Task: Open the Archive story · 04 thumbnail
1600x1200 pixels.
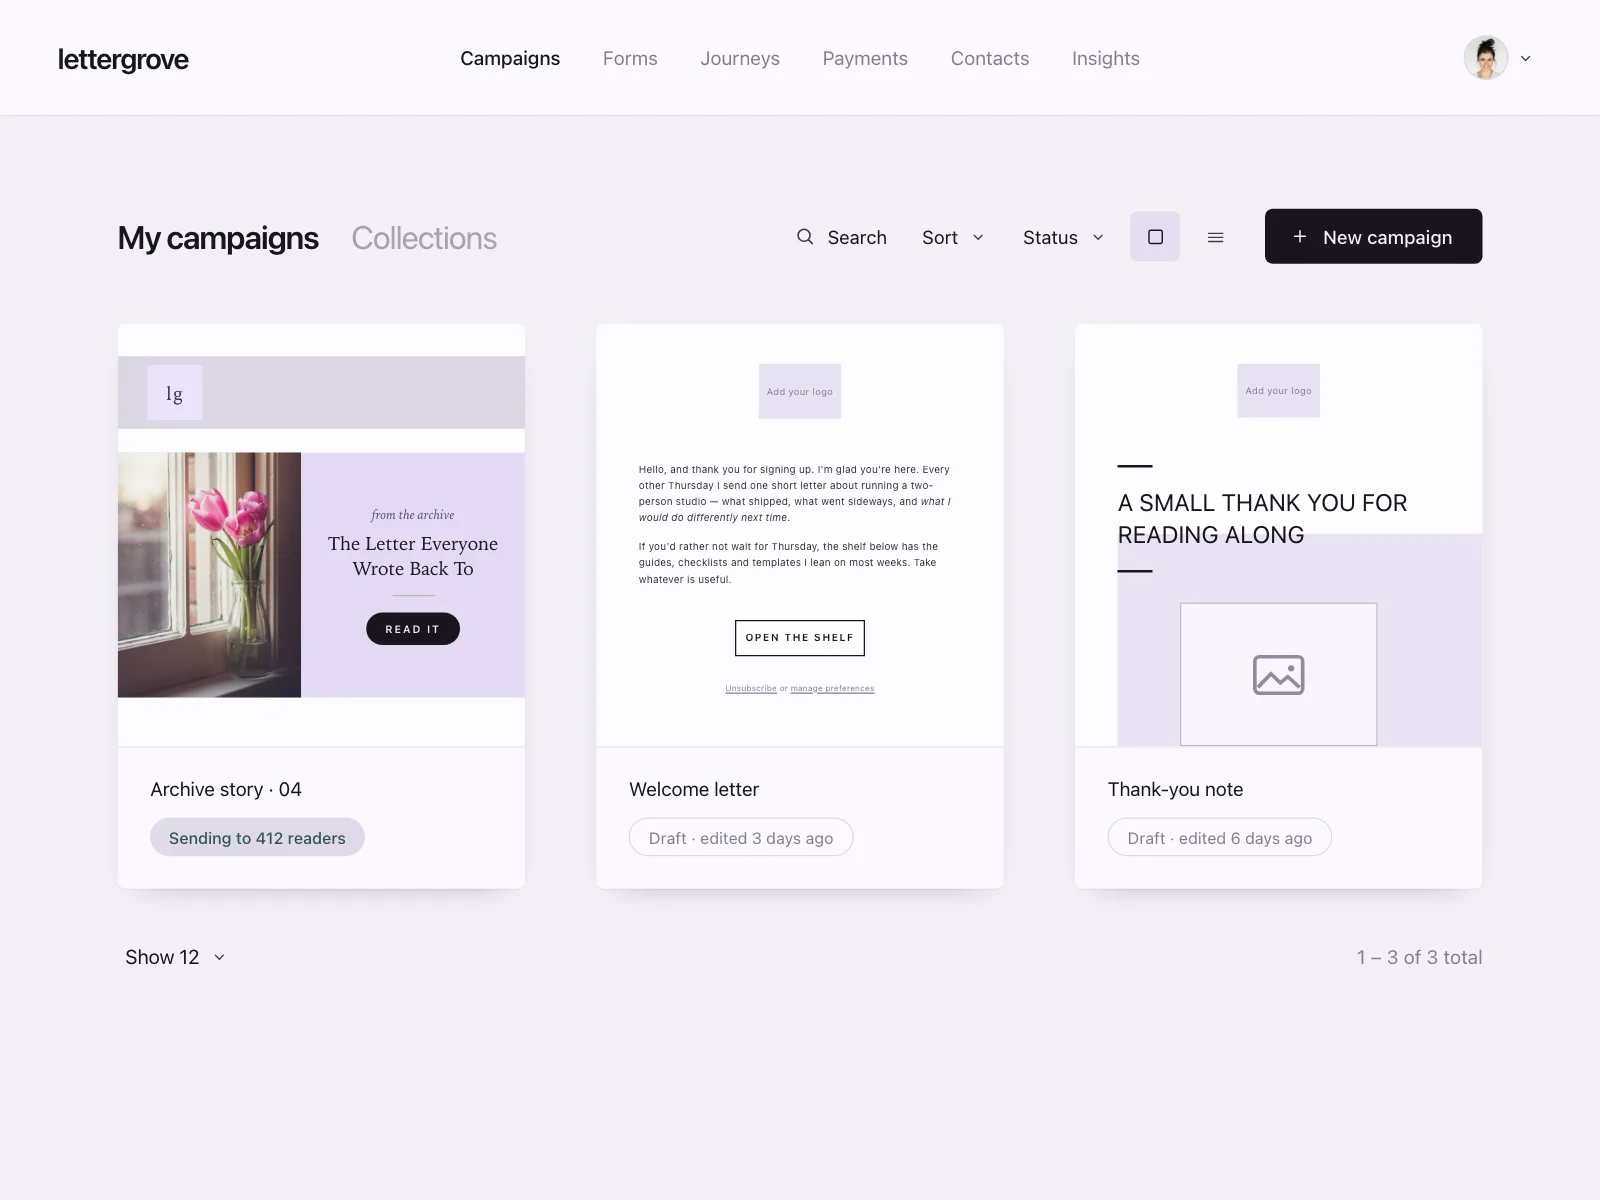Action: point(321,535)
